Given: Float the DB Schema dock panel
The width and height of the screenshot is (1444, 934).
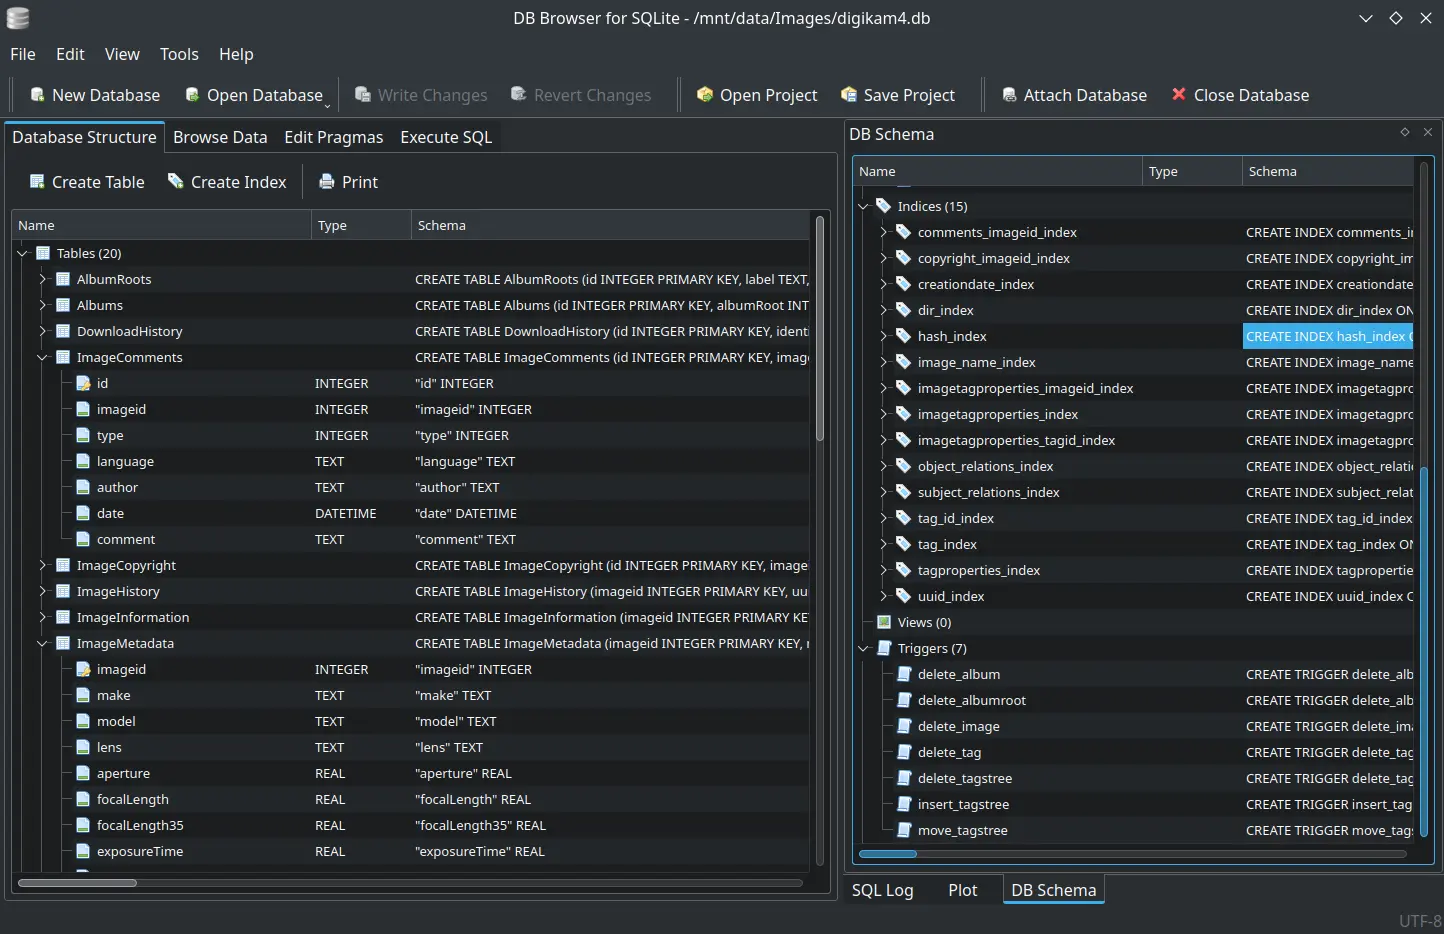Looking at the screenshot, I should pos(1405,132).
